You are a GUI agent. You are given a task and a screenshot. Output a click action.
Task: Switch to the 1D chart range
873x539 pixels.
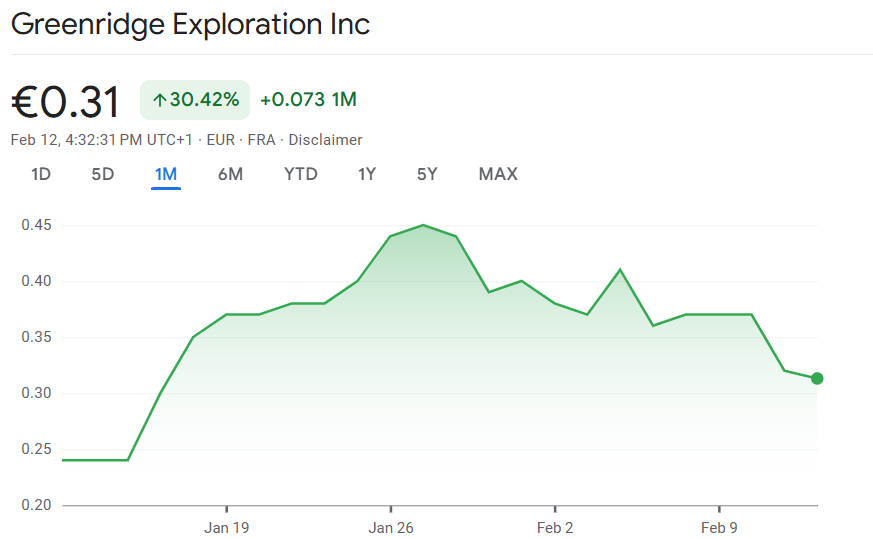tap(41, 174)
